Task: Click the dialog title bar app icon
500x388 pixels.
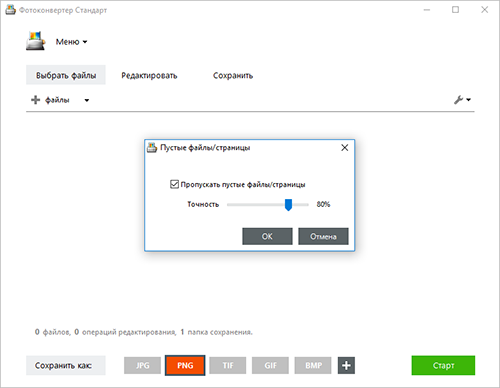Action: 152,148
